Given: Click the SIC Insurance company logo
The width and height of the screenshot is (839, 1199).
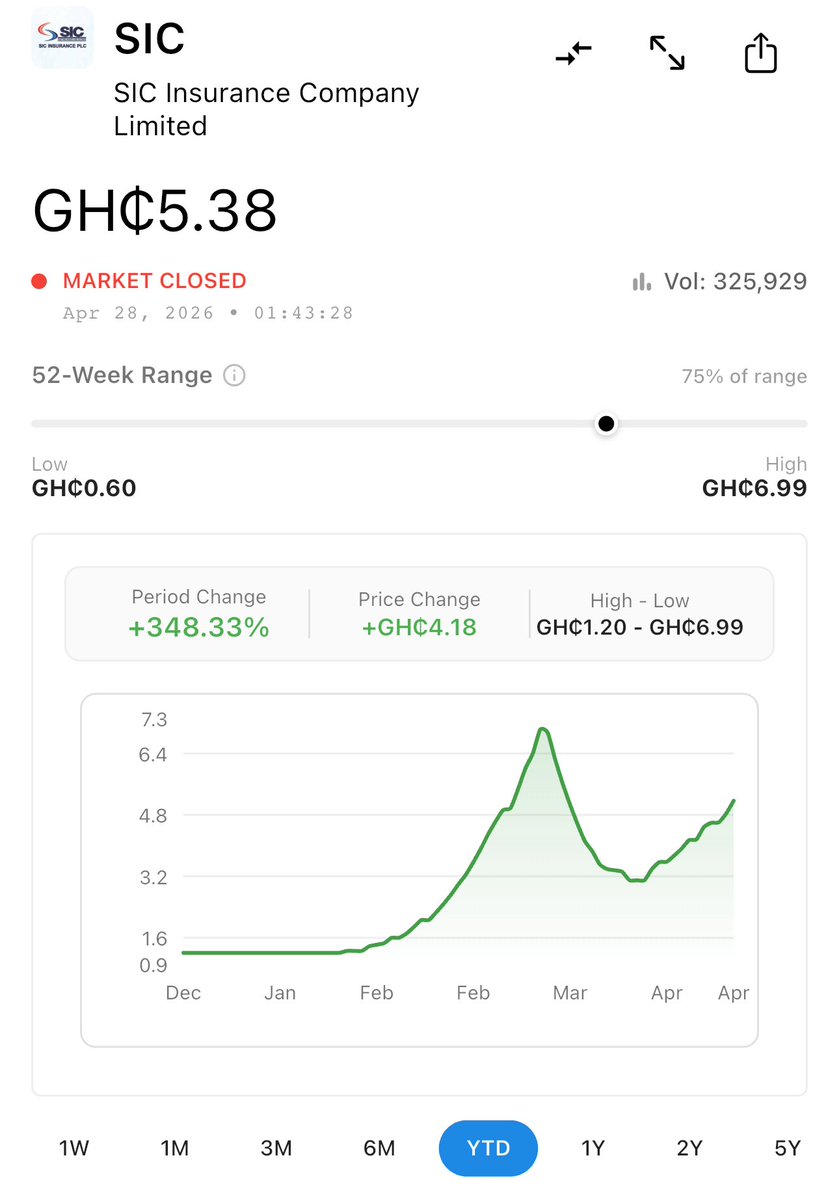Looking at the screenshot, I should click(x=61, y=40).
